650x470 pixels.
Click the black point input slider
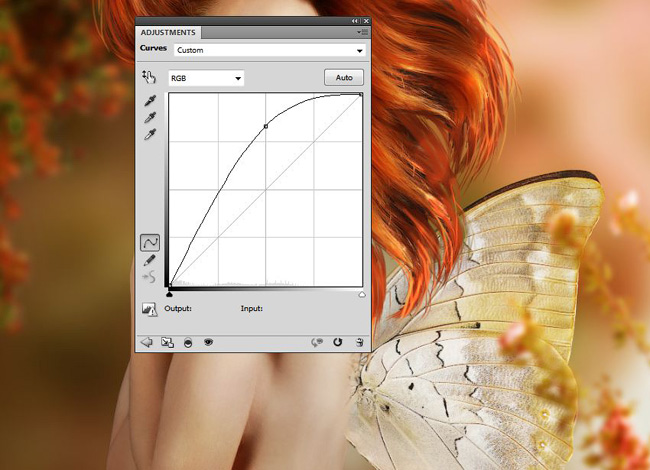pyautogui.click(x=169, y=294)
